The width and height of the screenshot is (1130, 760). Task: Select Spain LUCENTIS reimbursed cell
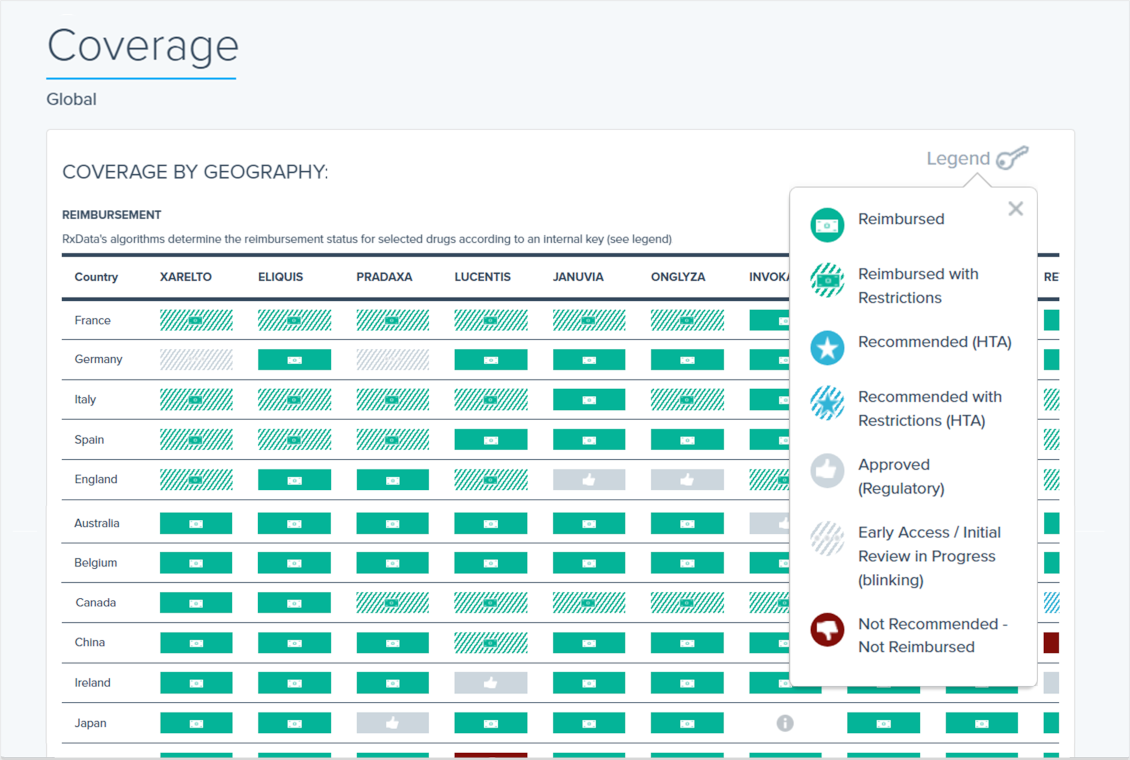(x=491, y=439)
